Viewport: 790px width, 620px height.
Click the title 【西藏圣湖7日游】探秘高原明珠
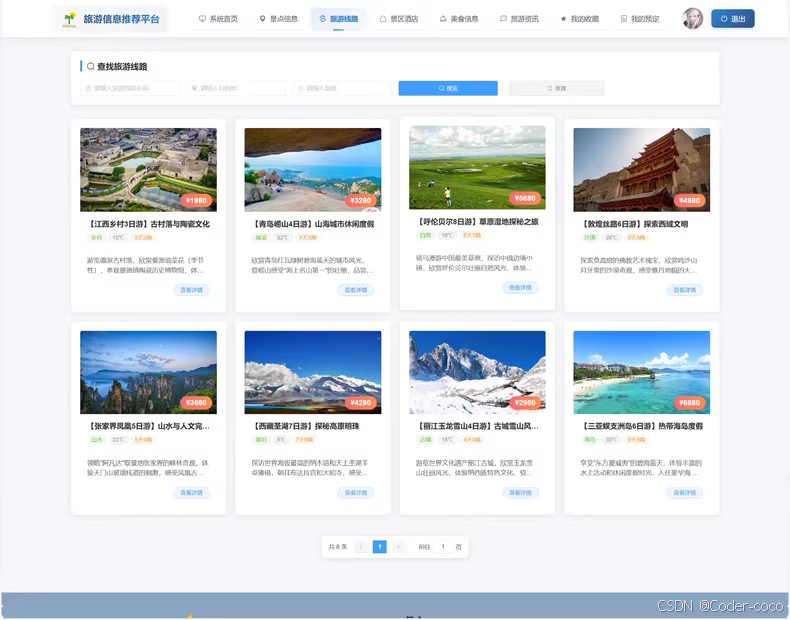pos(305,426)
